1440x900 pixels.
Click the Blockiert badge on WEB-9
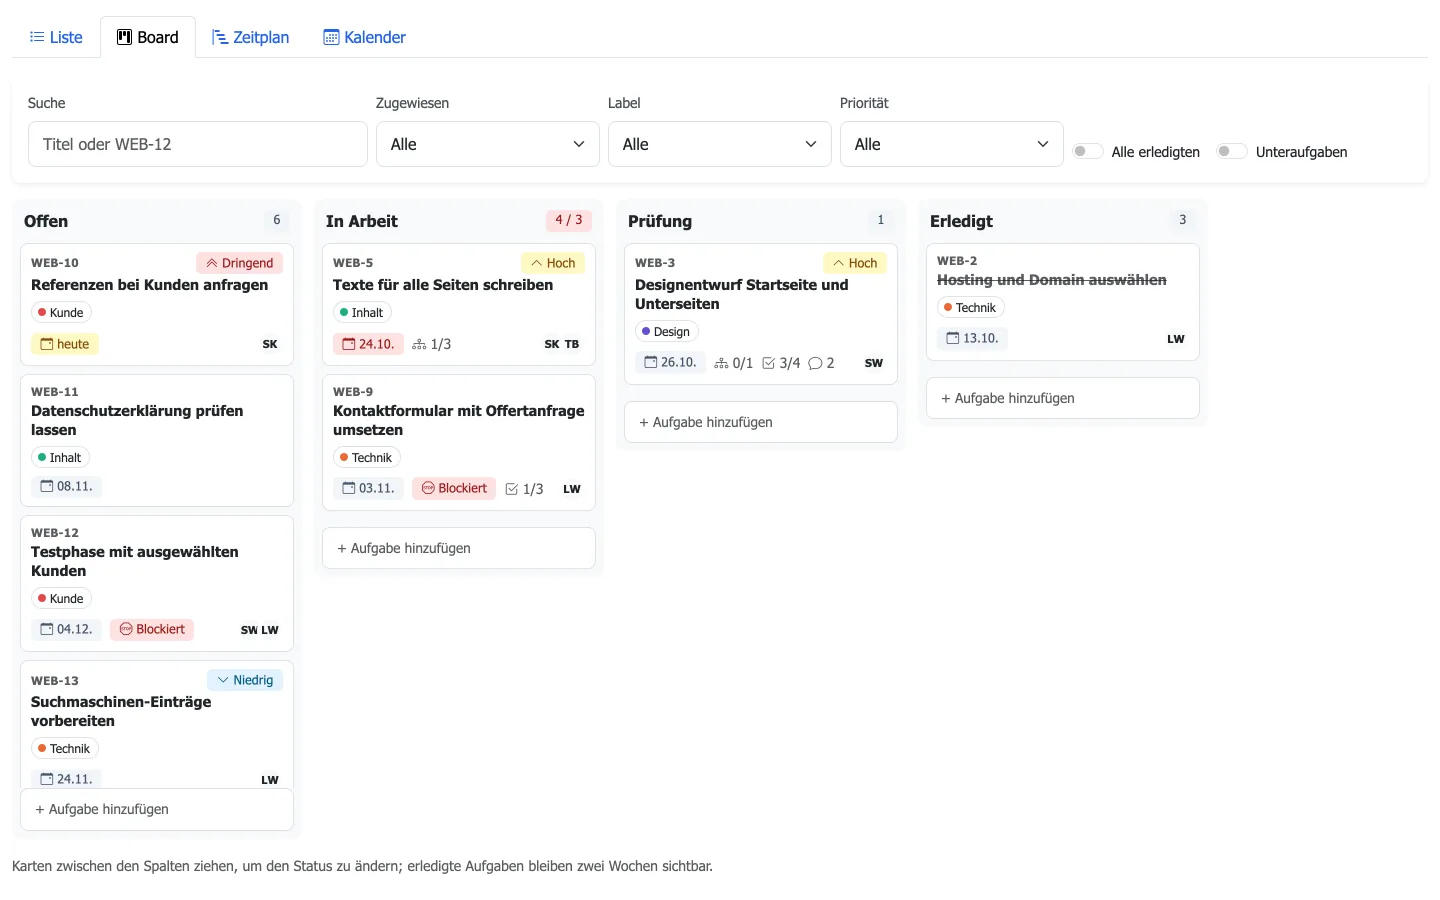454,488
